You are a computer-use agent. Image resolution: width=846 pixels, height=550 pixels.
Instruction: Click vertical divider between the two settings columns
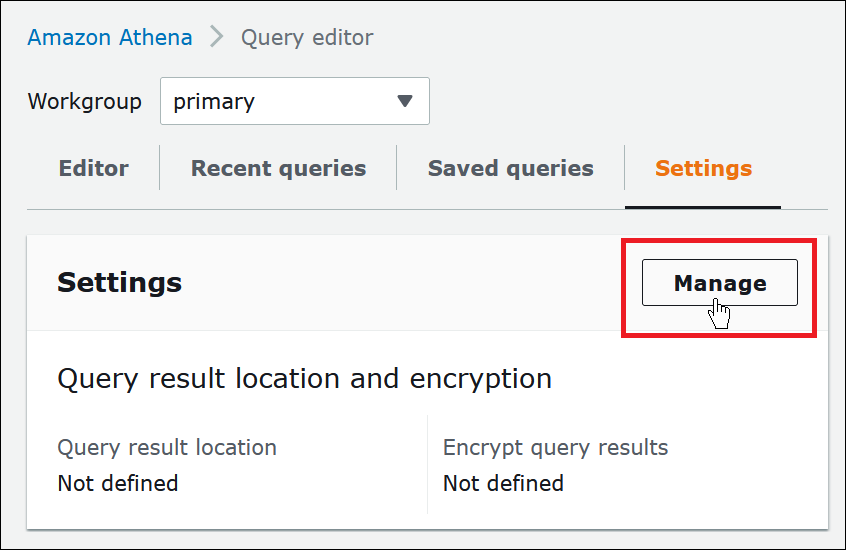pos(427,465)
